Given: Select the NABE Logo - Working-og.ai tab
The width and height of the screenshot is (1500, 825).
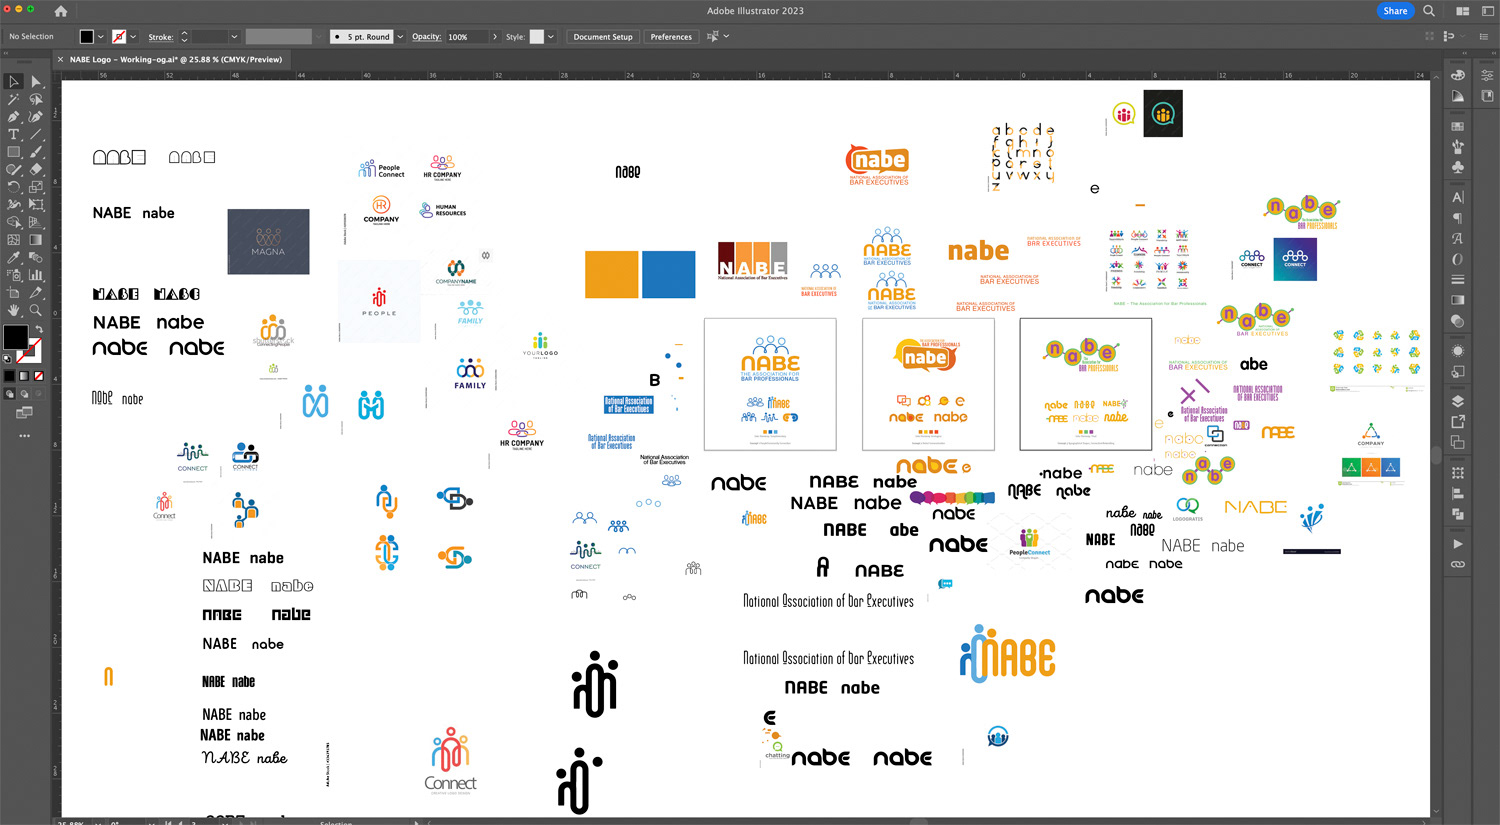Looking at the screenshot, I should coord(176,59).
